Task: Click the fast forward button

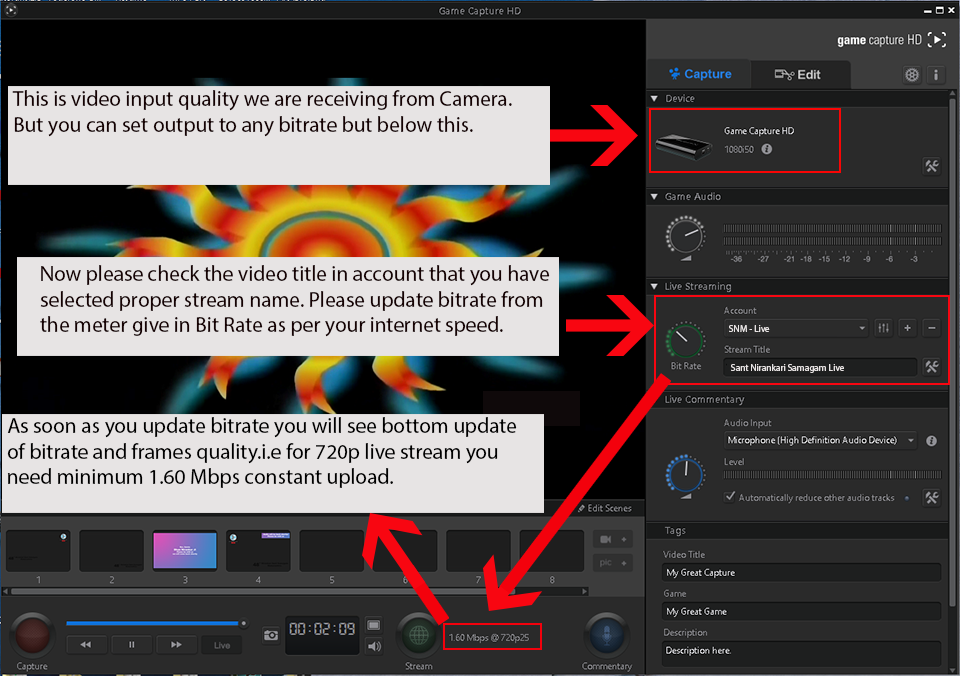Action: 176,645
